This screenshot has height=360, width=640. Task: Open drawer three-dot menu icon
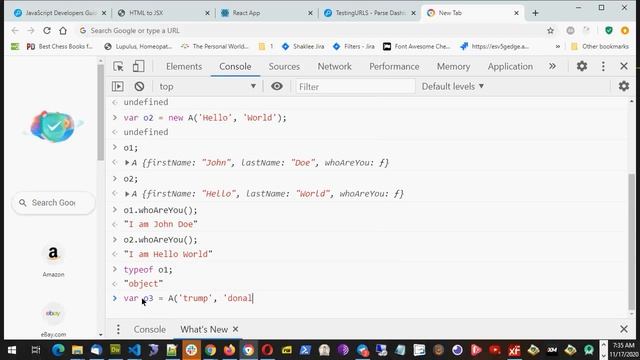tap(118, 329)
